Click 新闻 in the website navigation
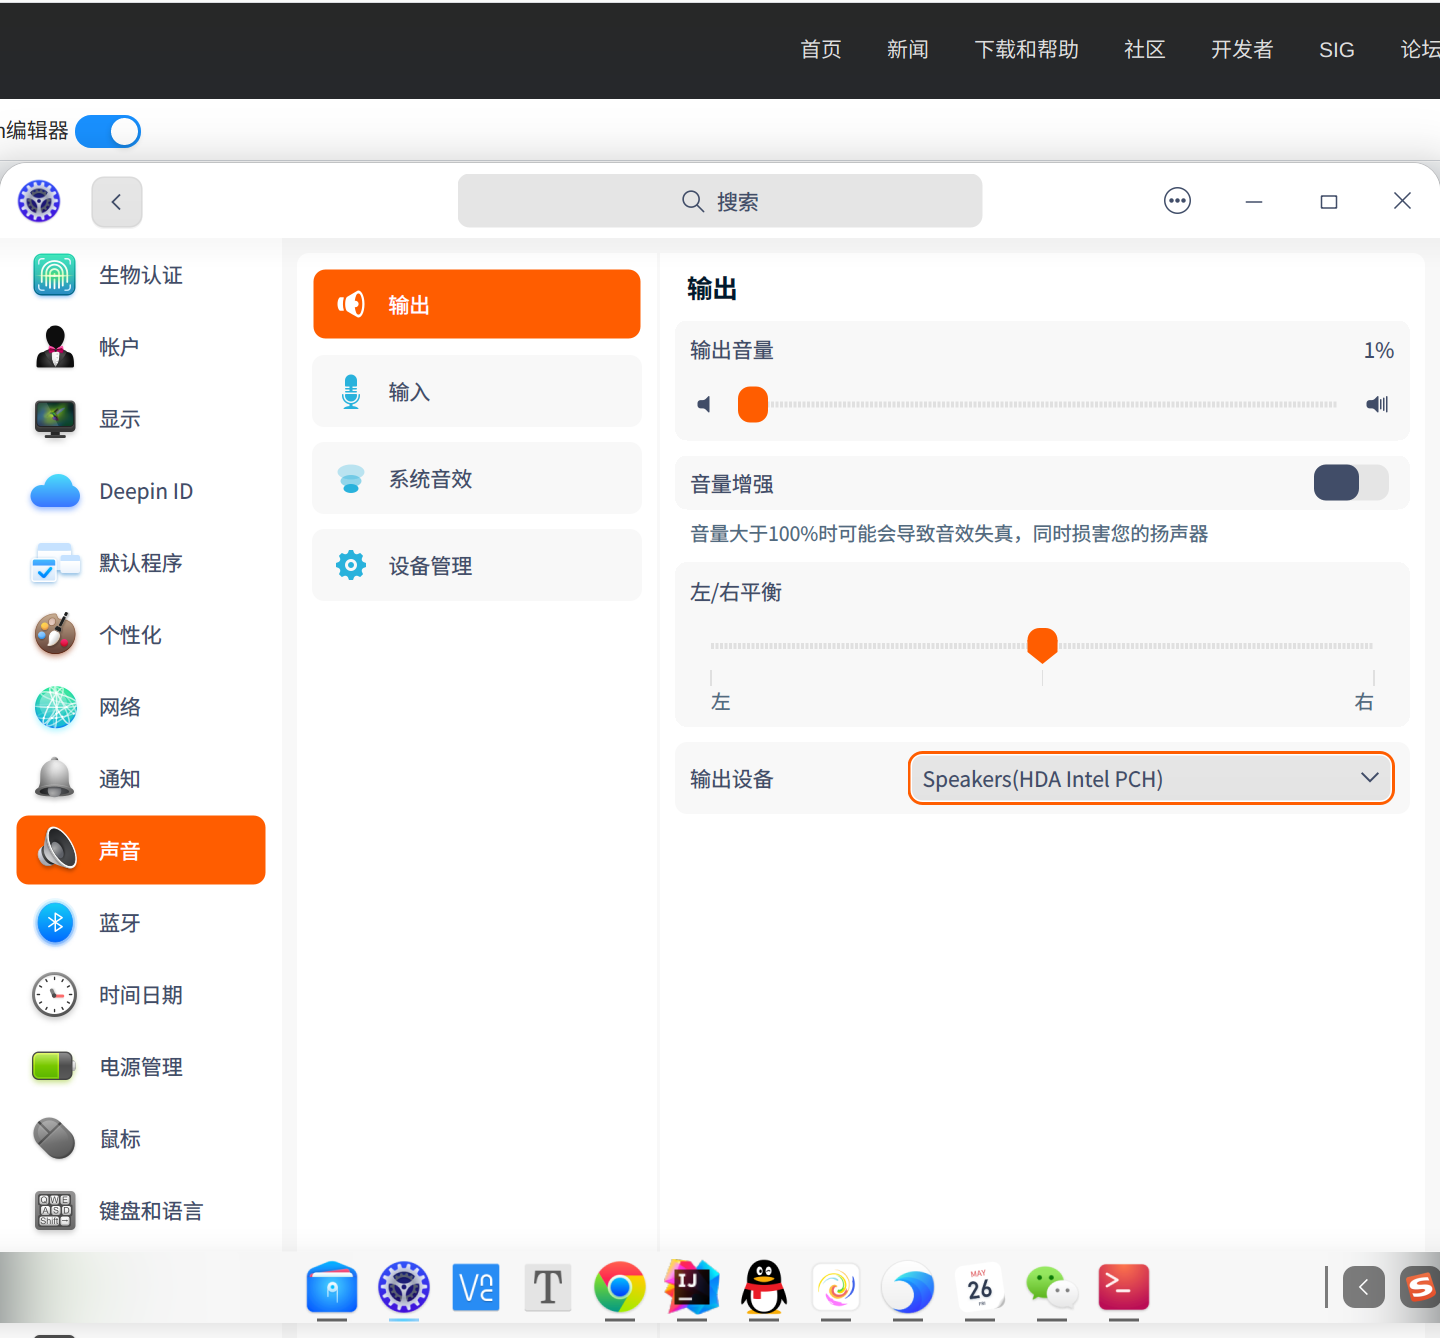 tap(908, 50)
